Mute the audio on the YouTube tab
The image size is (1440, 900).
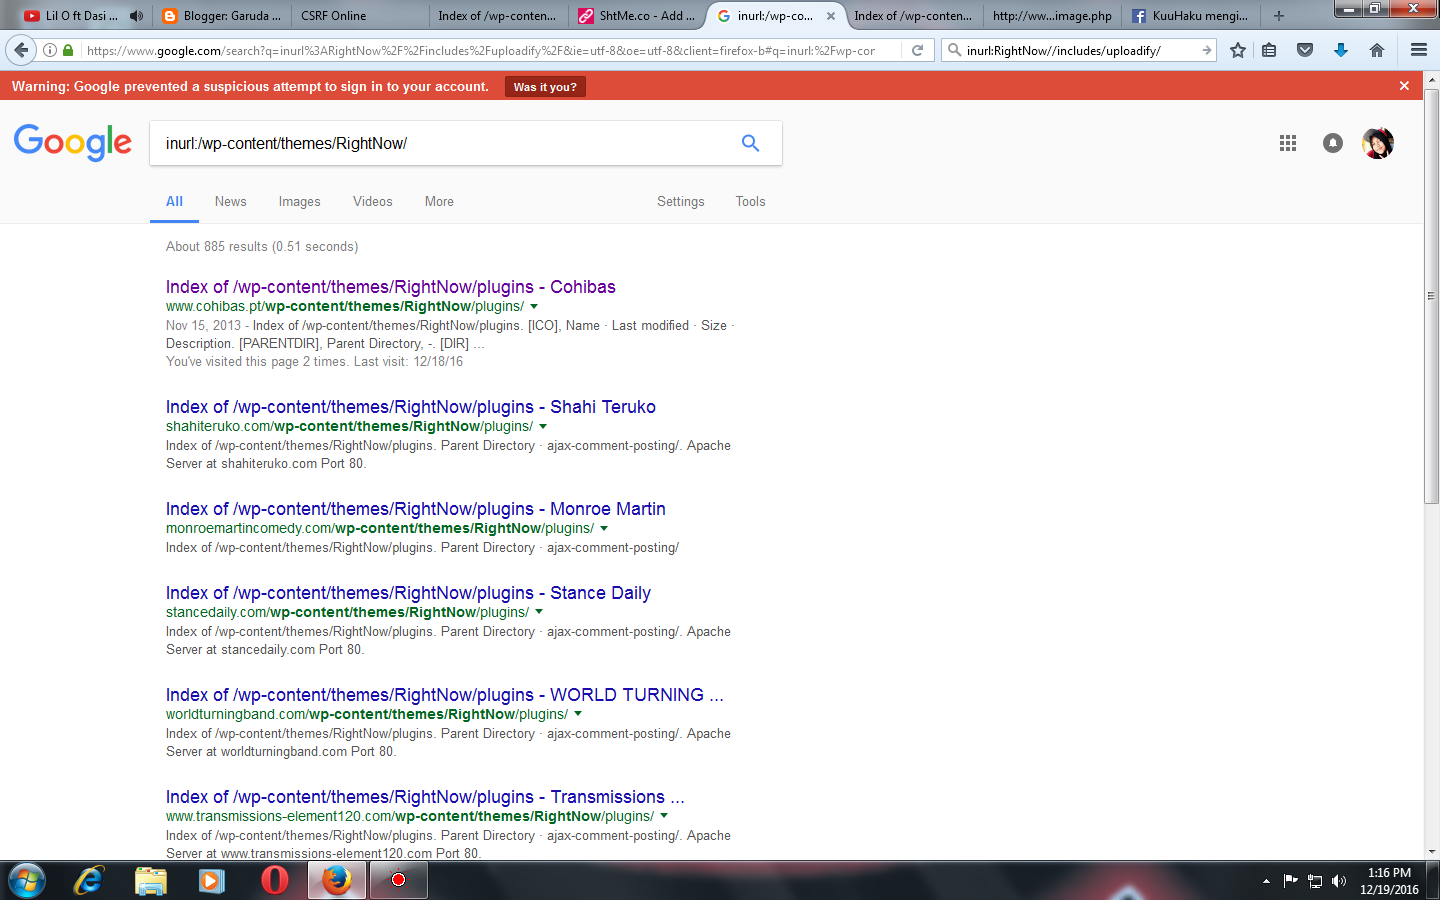tap(136, 16)
